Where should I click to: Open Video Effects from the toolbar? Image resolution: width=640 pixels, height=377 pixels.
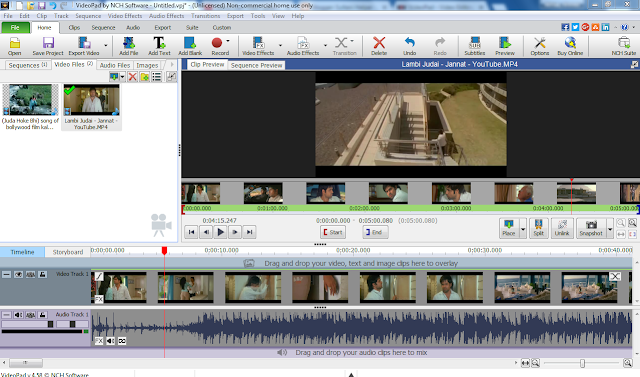258,46
